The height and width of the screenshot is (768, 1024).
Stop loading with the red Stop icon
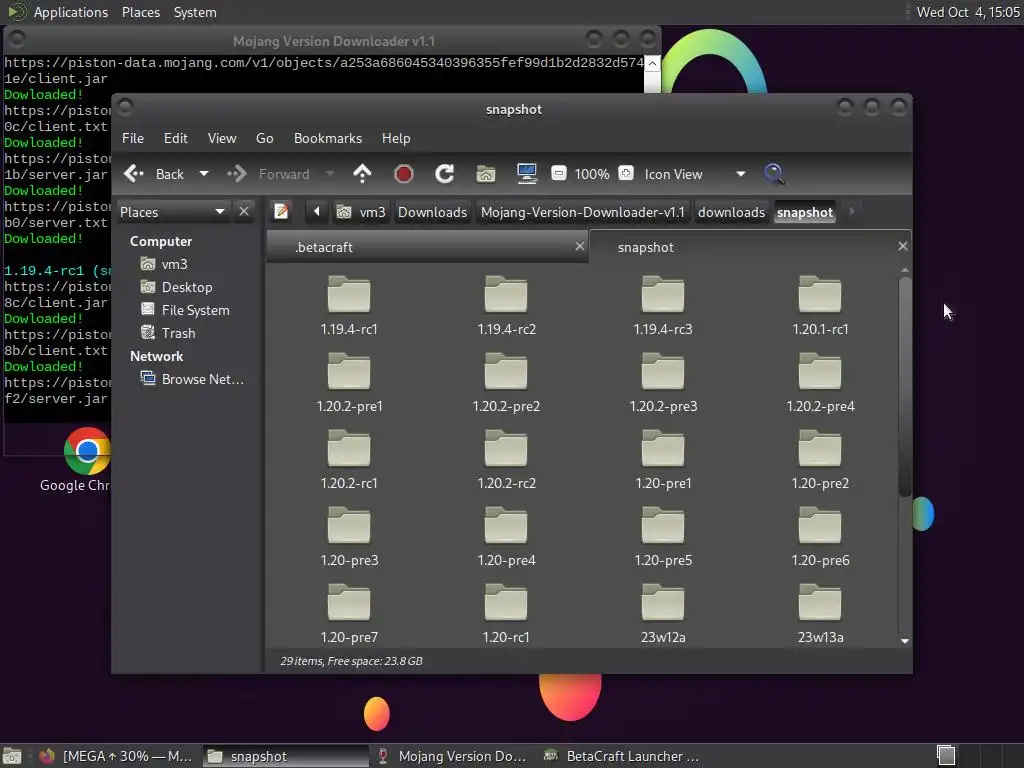click(x=404, y=174)
